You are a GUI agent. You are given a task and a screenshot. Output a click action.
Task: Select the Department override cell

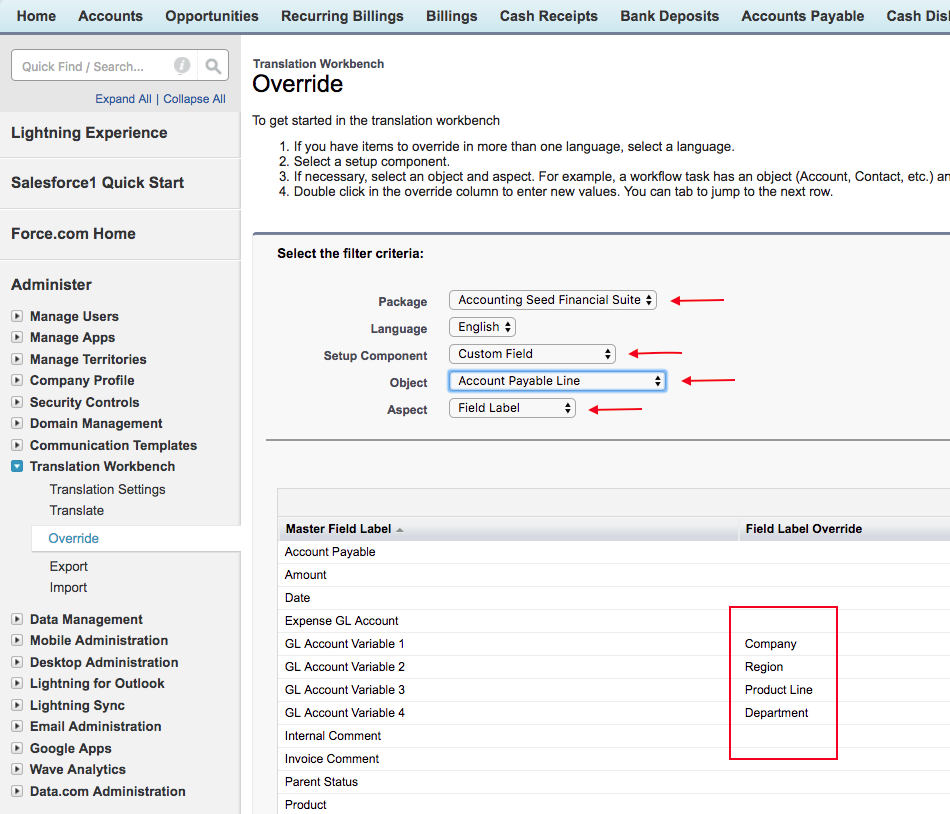click(777, 713)
